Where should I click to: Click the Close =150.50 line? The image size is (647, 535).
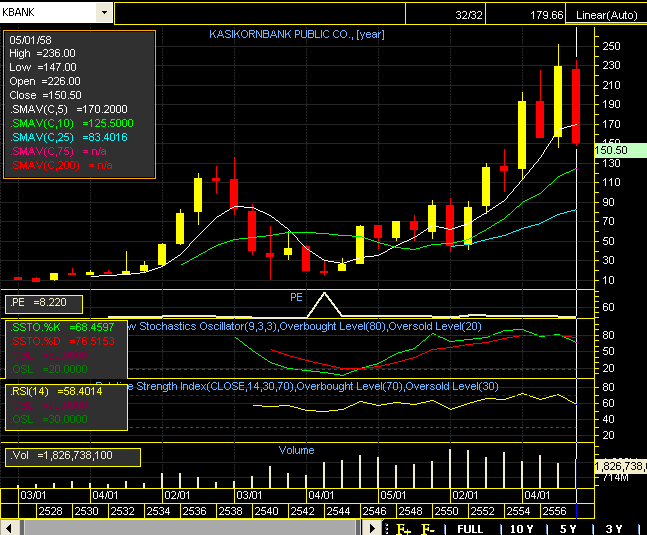point(45,95)
